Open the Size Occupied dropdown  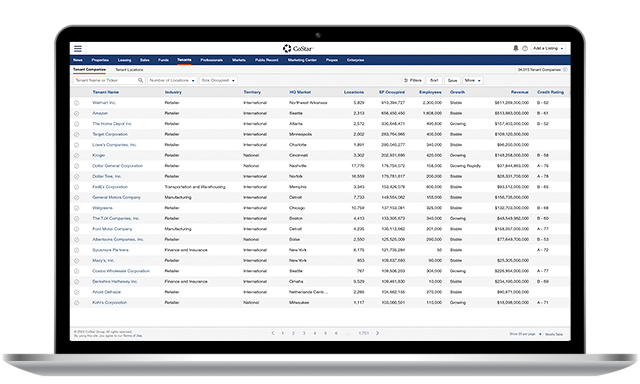click(218, 80)
